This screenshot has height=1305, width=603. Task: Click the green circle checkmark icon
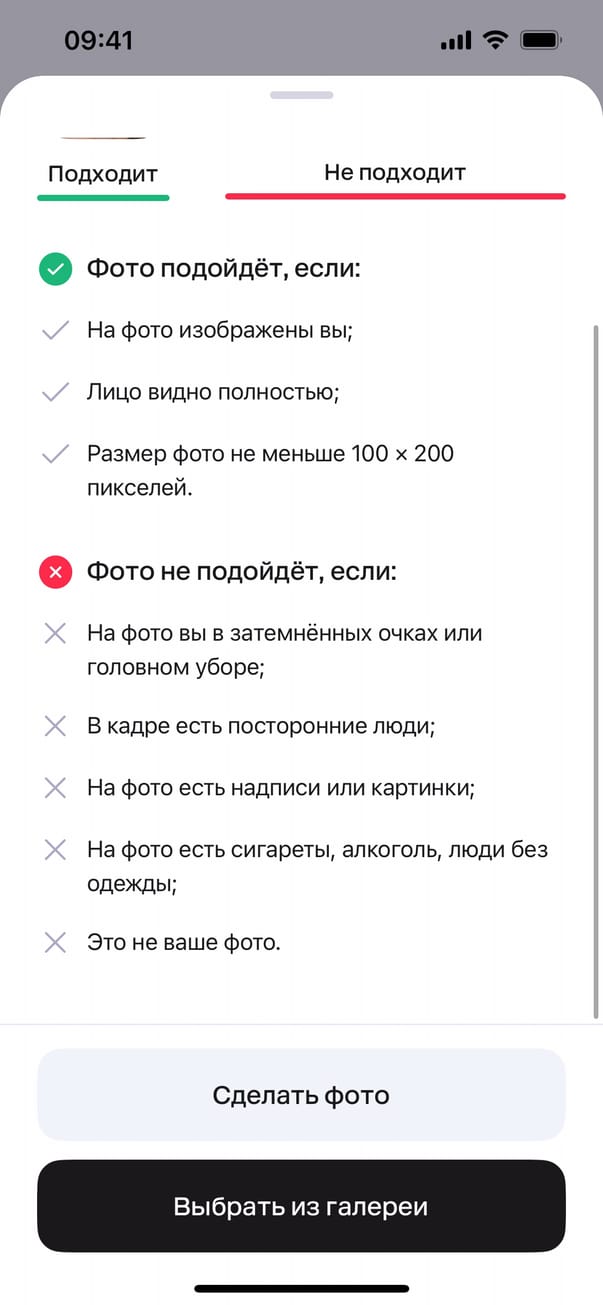point(55,269)
